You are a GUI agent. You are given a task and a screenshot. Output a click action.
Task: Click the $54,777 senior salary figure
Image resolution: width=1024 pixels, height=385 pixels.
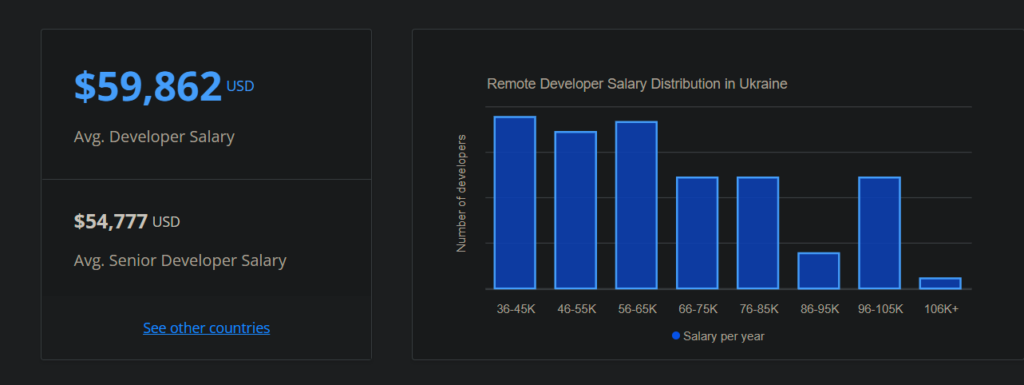pyautogui.click(x=110, y=222)
